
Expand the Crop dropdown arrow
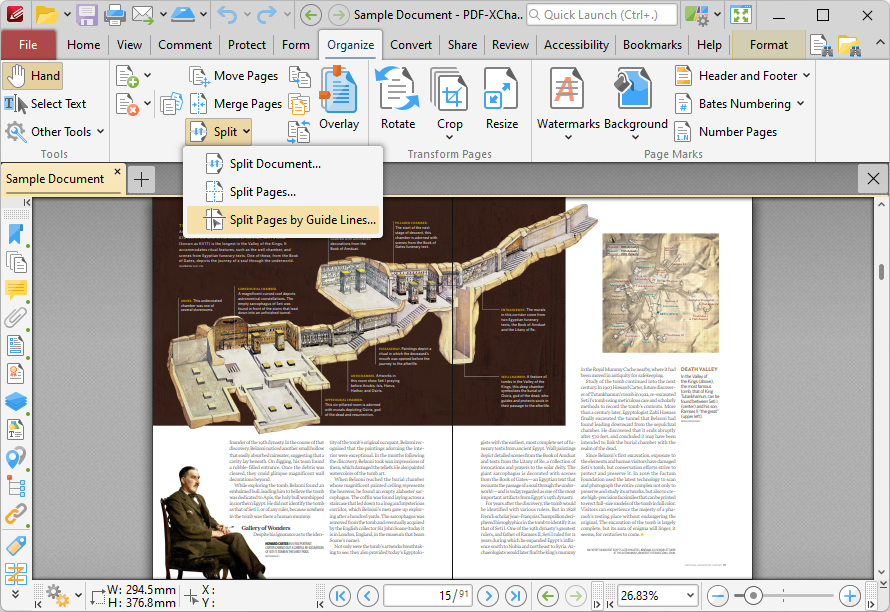pyautogui.click(x=450, y=137)
